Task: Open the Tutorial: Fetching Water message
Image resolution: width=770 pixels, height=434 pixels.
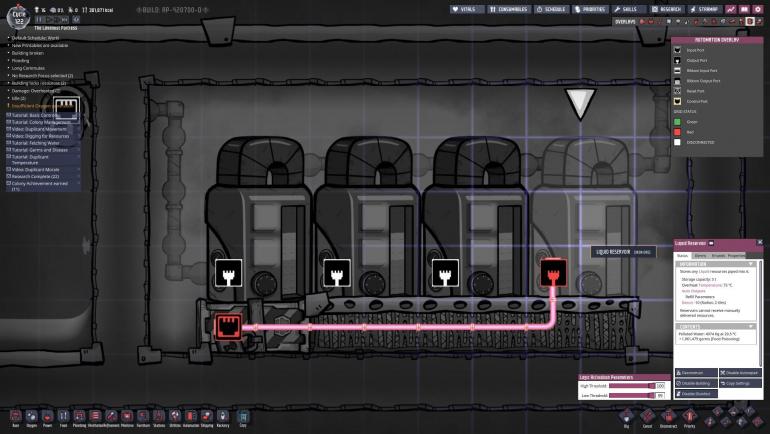Action: [x=43, y=143]
